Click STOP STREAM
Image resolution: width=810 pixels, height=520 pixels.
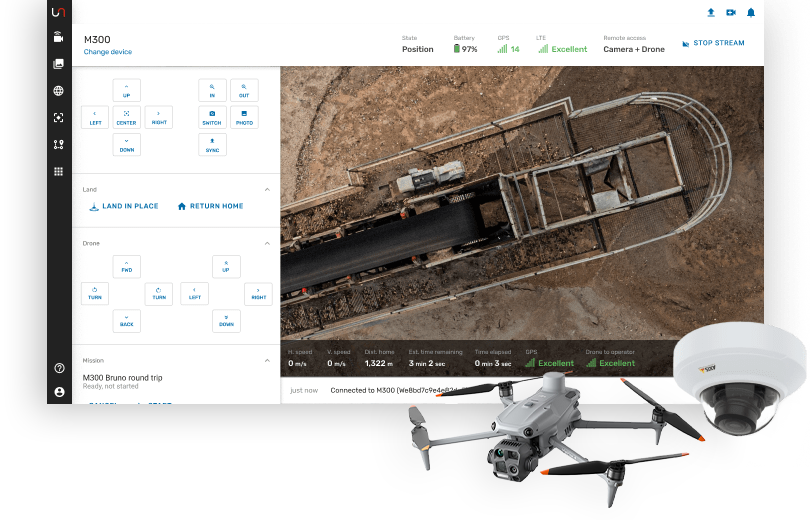[713, 43]
